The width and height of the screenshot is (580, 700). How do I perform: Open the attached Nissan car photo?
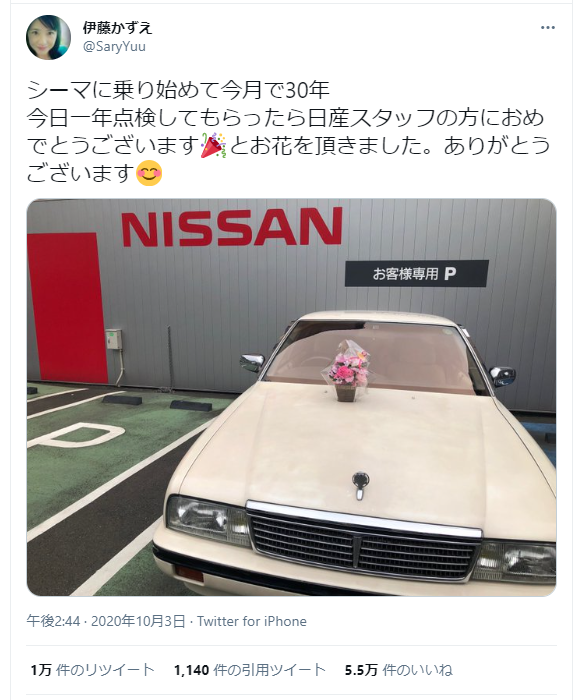click(292, 397)
